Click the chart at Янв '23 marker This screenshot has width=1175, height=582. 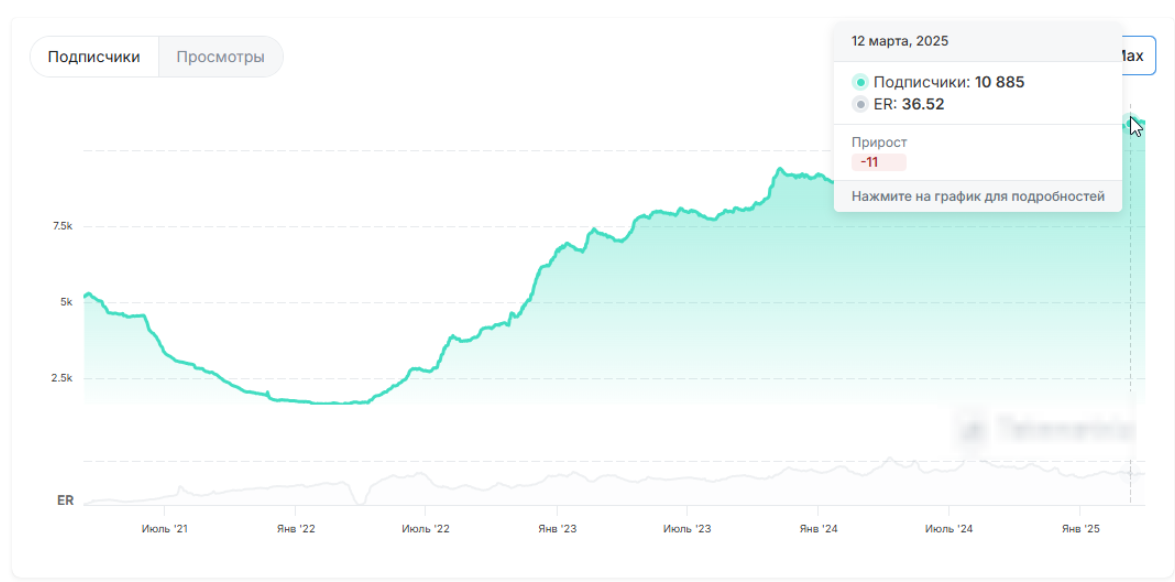[557, 528]
